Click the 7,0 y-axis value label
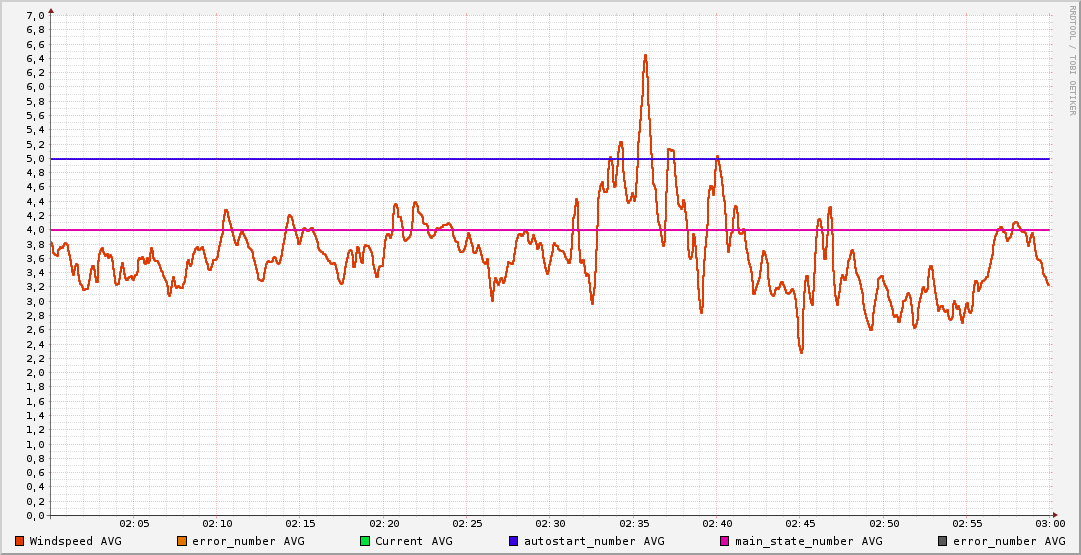The width and height of the screenshot is (1081, 555). [34, 15]
